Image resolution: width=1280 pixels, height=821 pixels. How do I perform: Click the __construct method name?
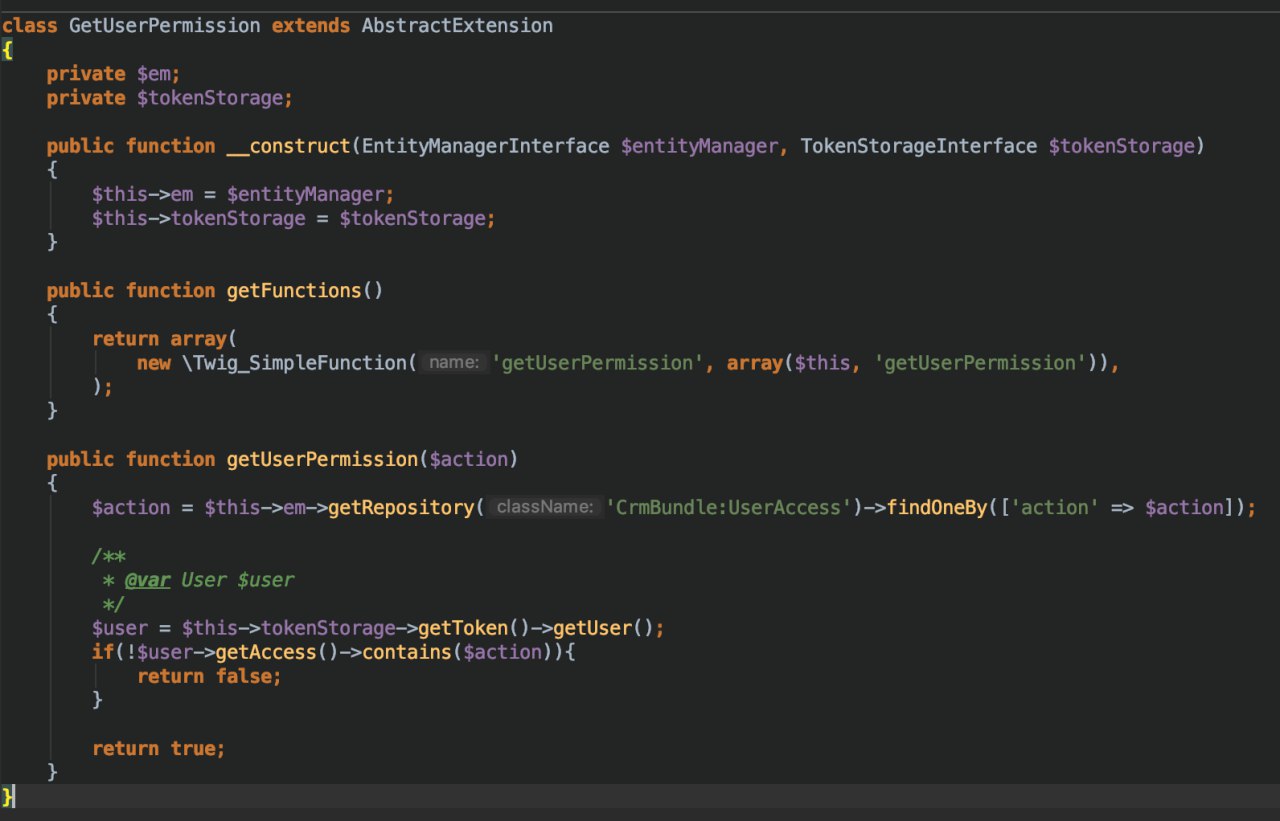coord(288,146)
